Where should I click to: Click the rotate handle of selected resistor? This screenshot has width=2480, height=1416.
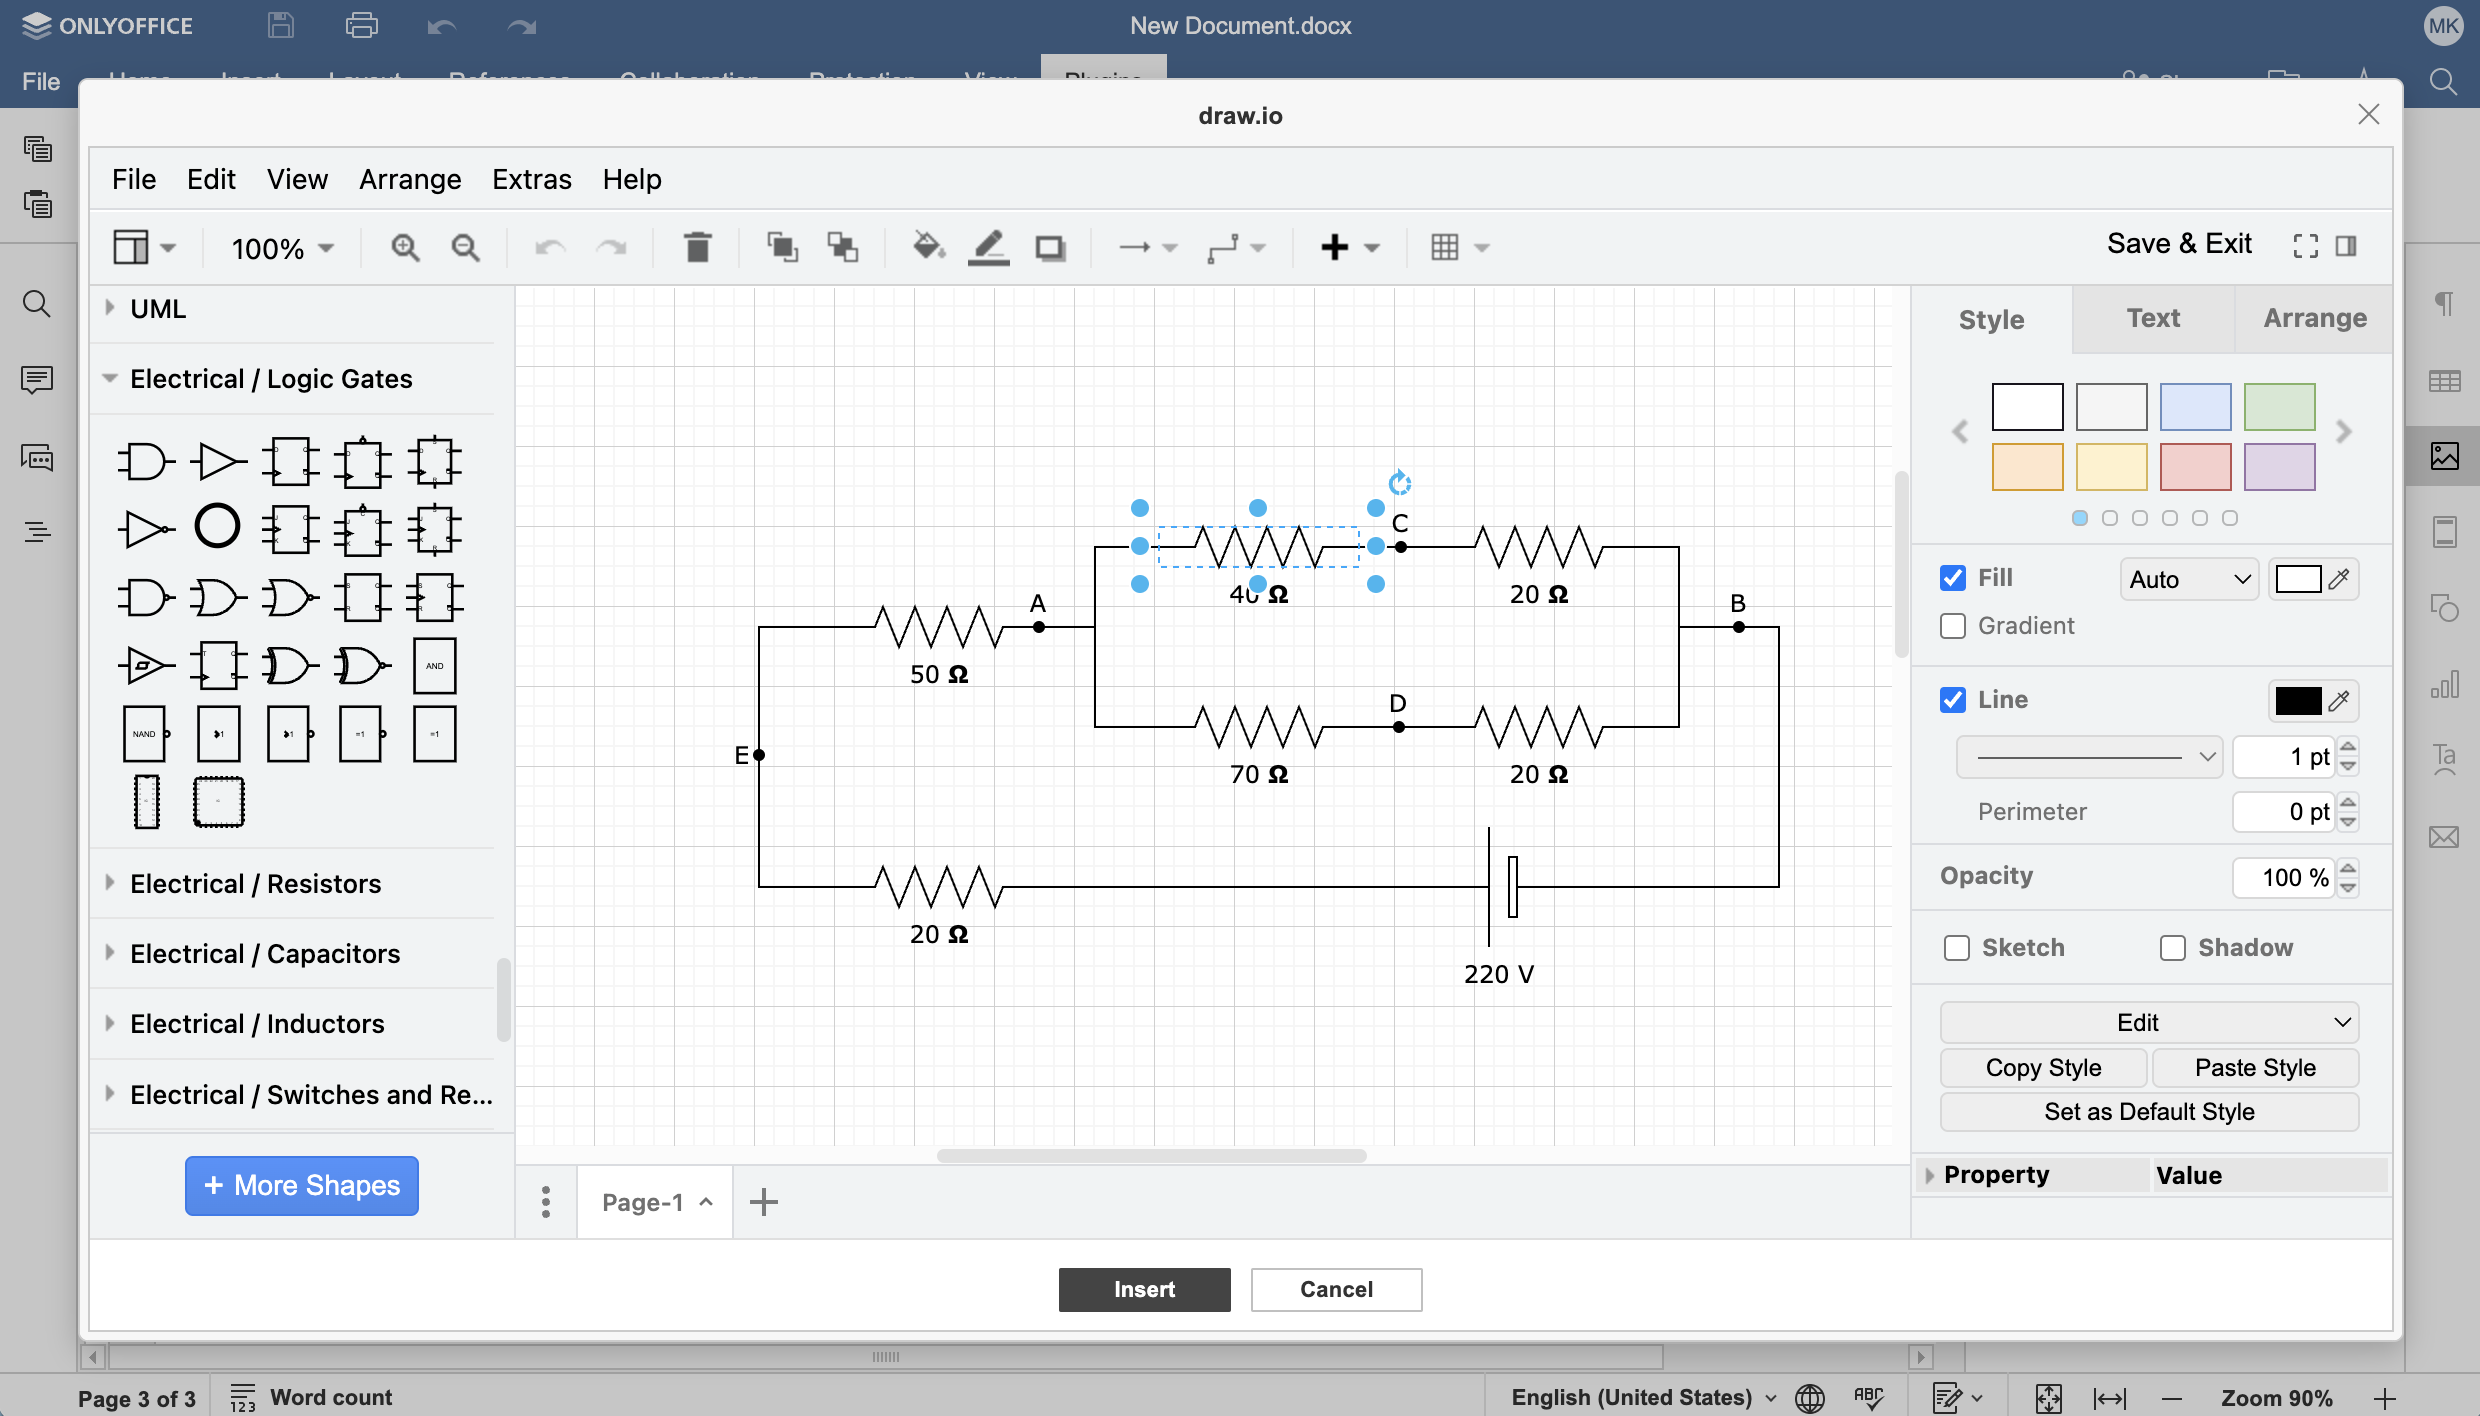click(1399, 483)
